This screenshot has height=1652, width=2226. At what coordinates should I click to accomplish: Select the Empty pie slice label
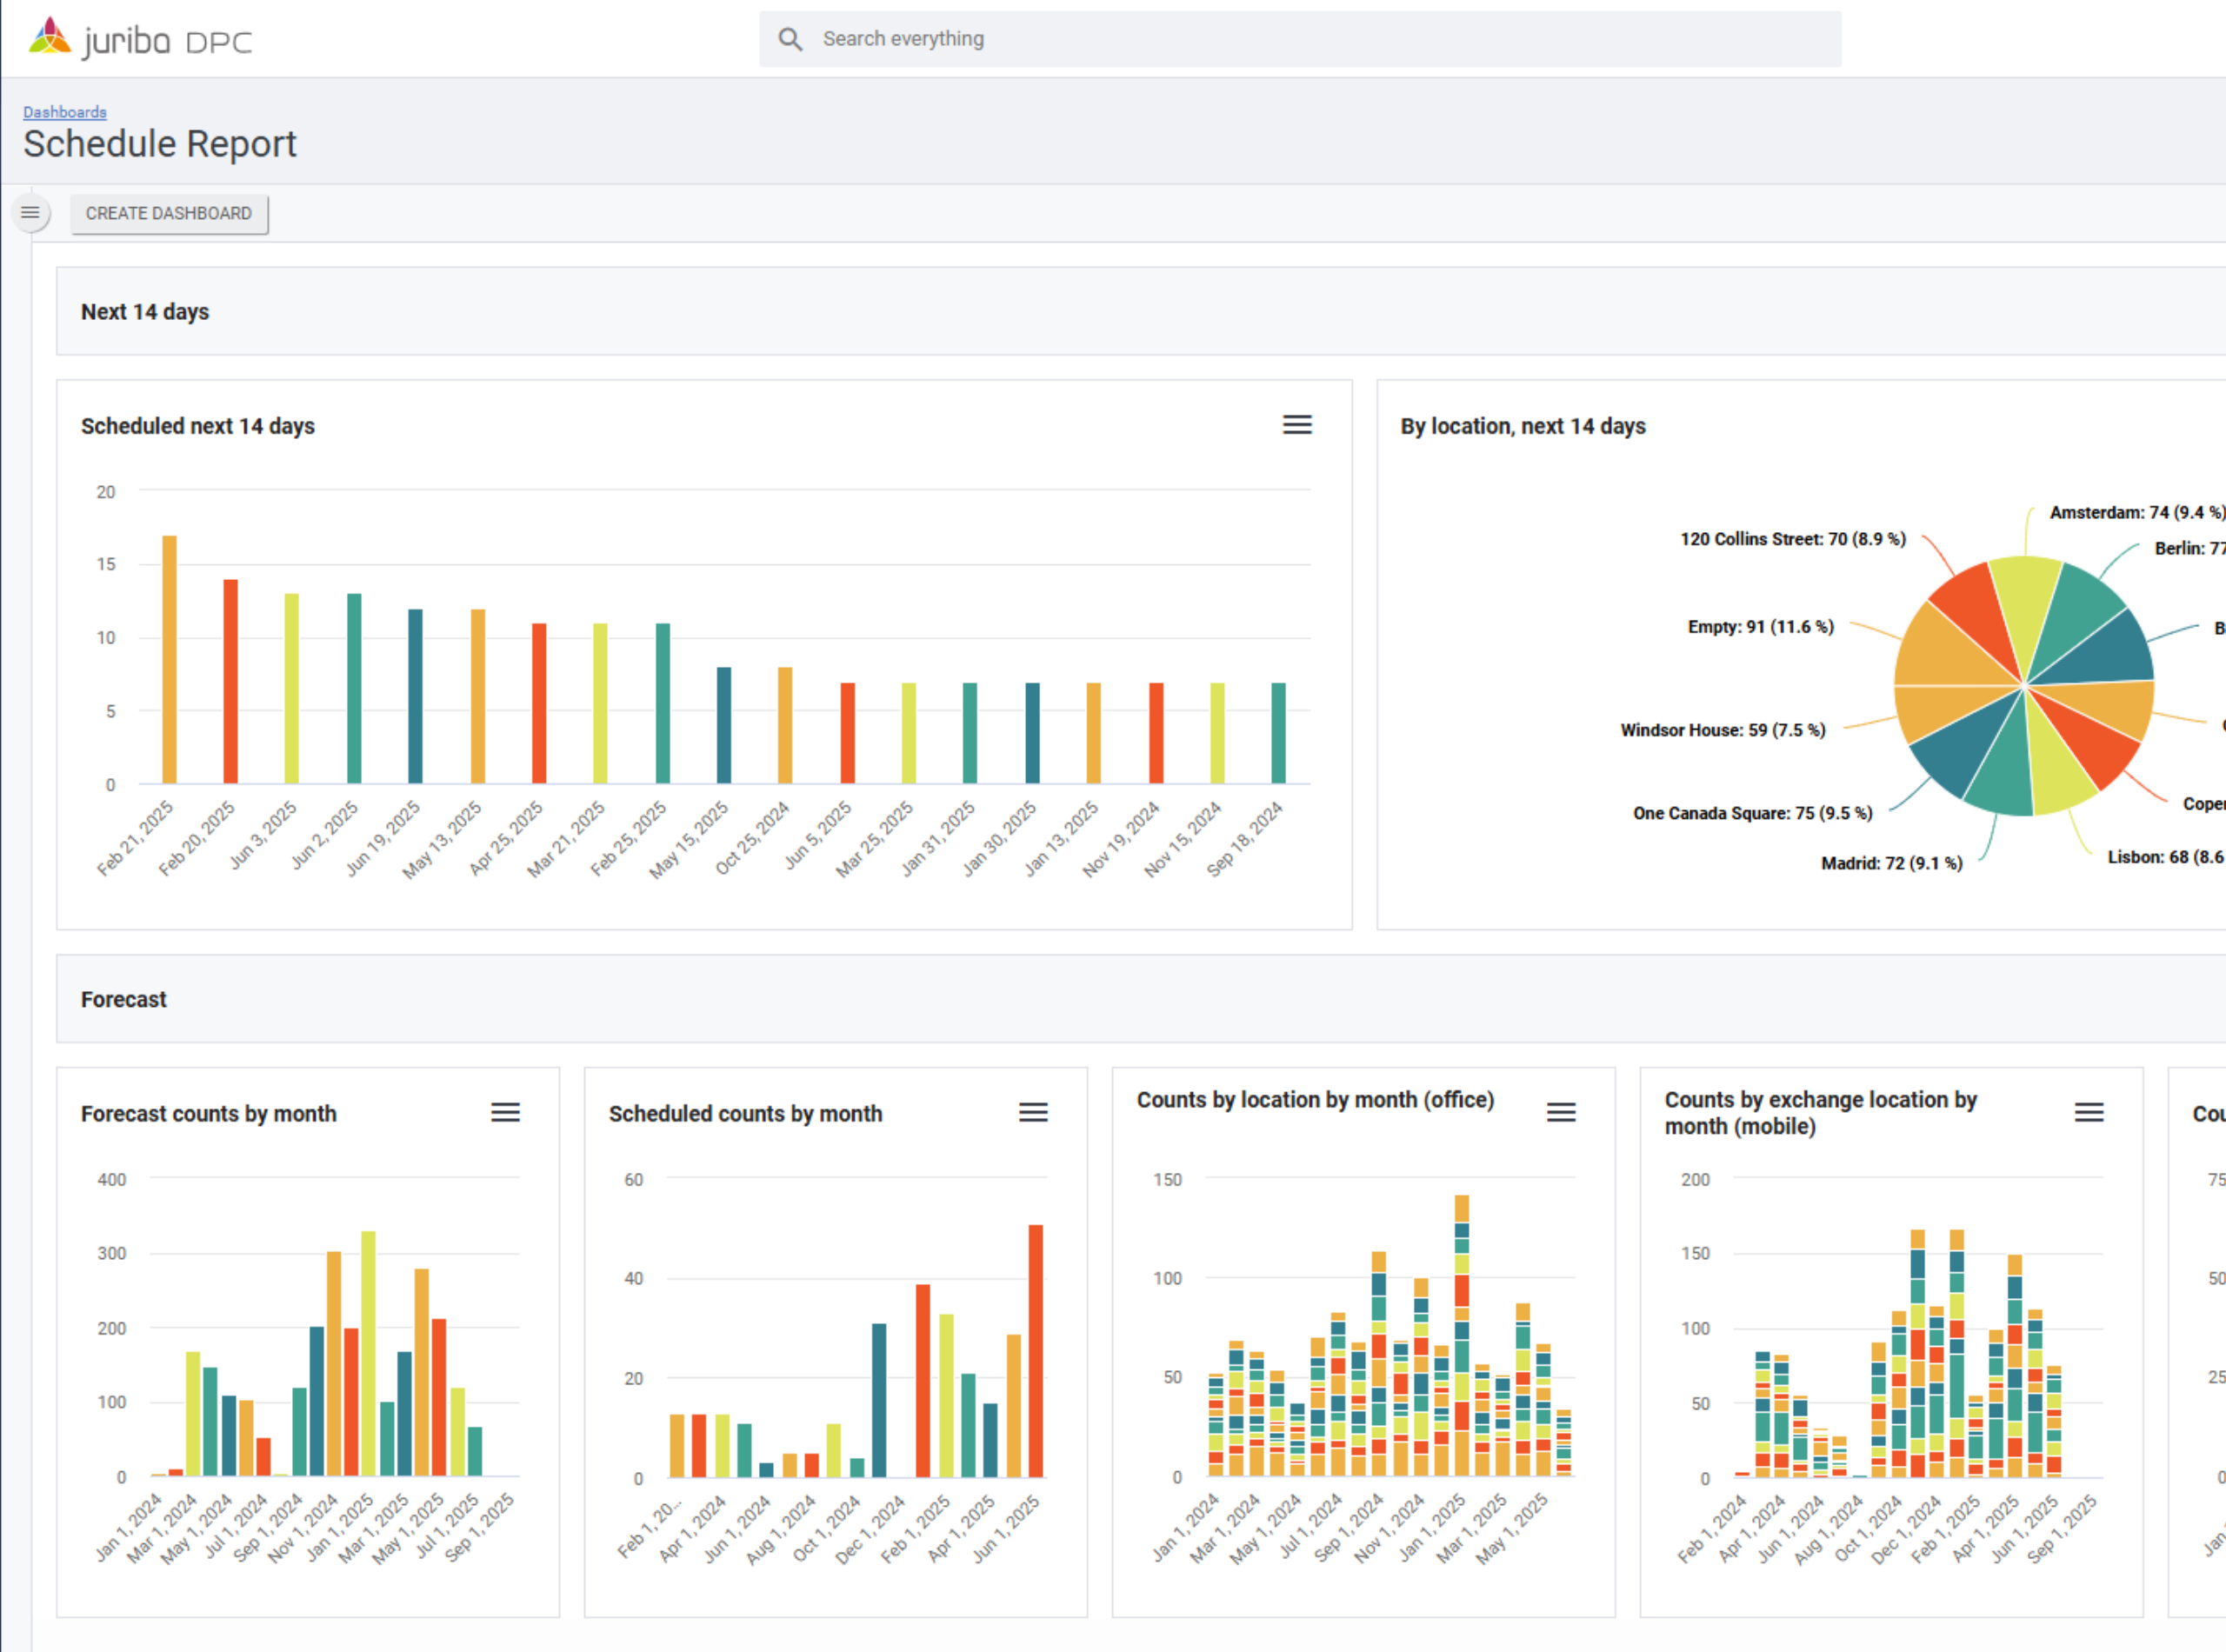(x=1760, y=627)
